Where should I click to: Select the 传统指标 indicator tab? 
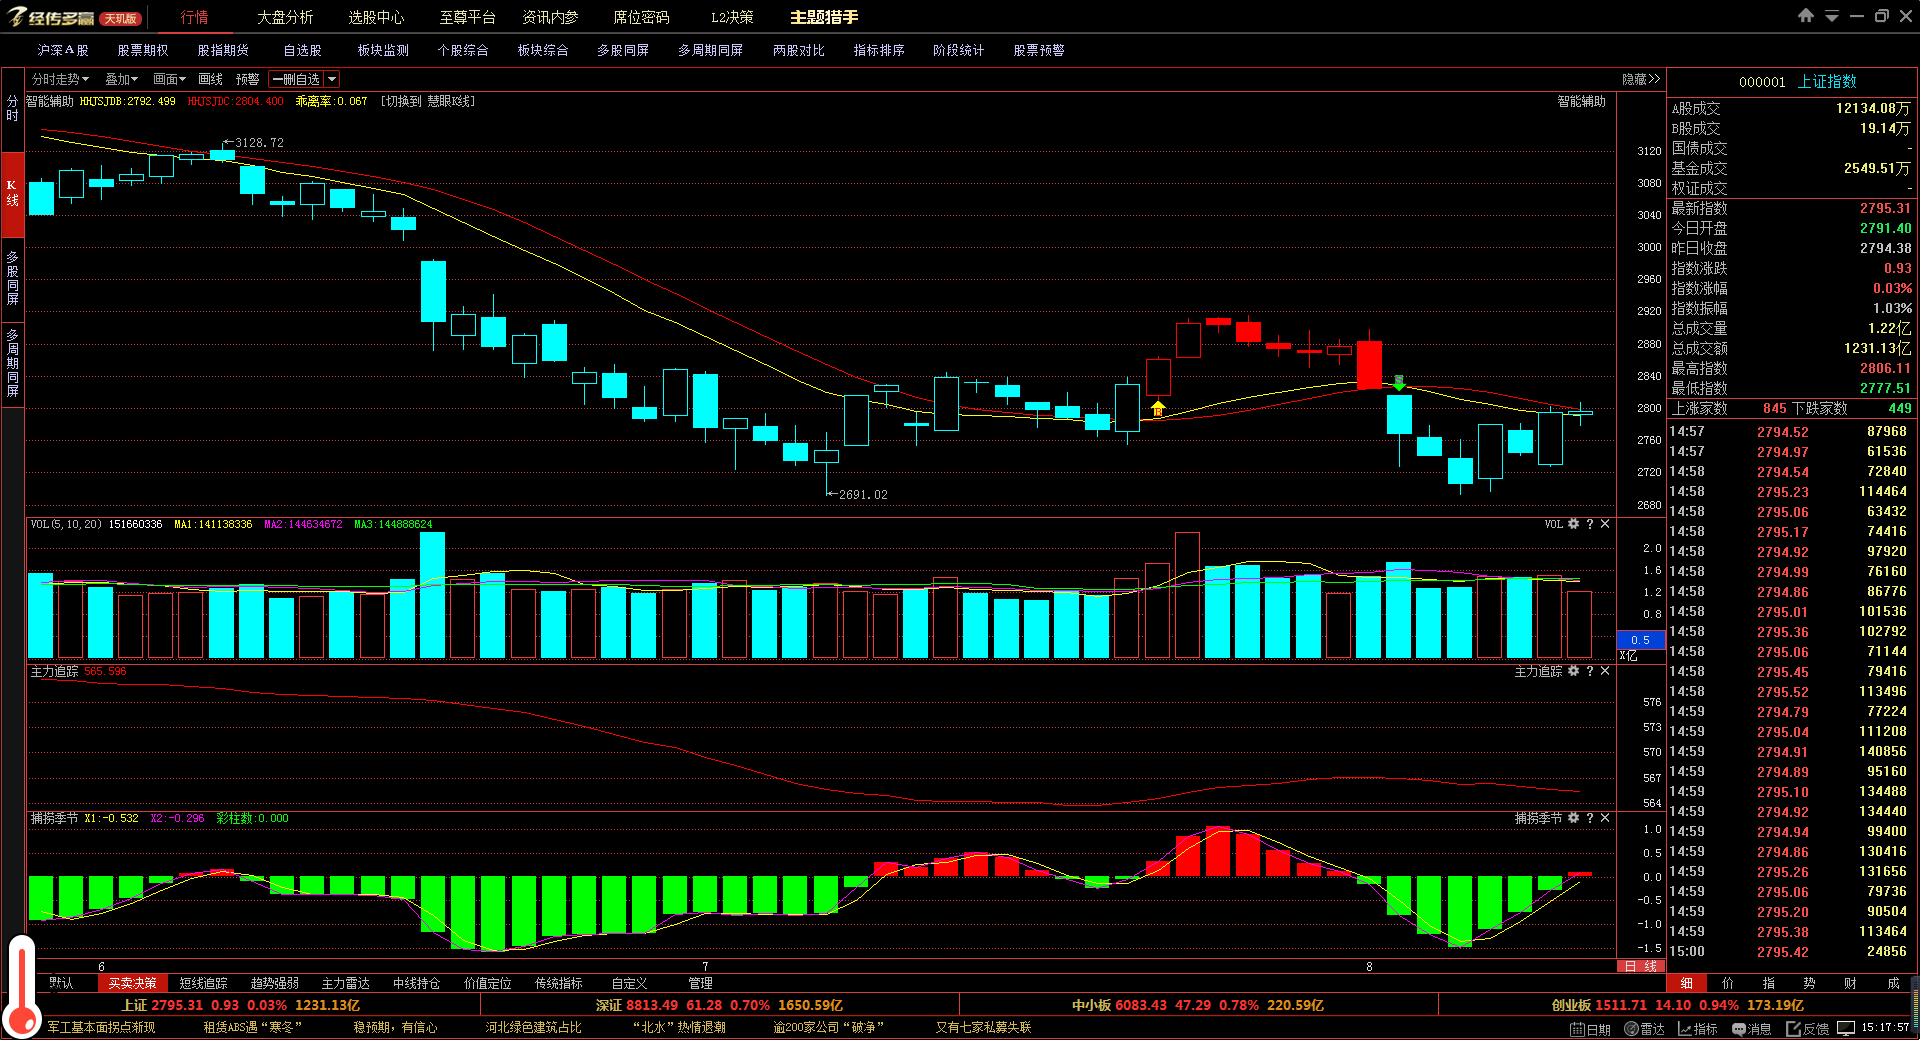point(559,983)
